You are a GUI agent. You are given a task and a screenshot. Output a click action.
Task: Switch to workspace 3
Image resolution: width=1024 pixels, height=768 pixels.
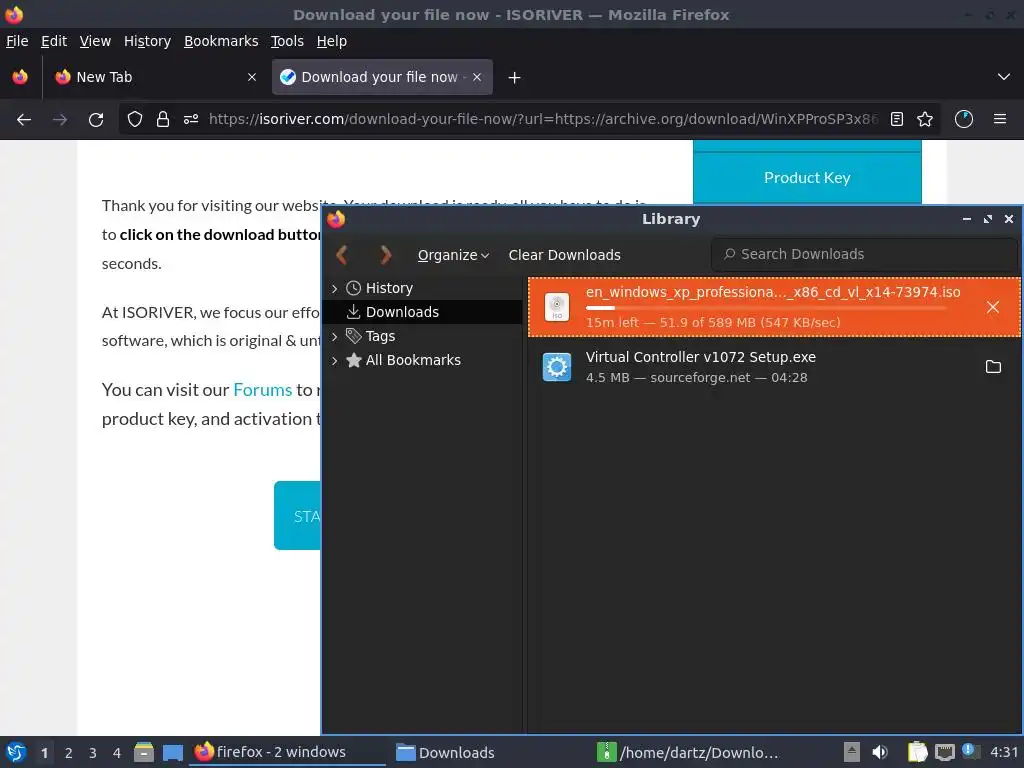pos(93,753)
